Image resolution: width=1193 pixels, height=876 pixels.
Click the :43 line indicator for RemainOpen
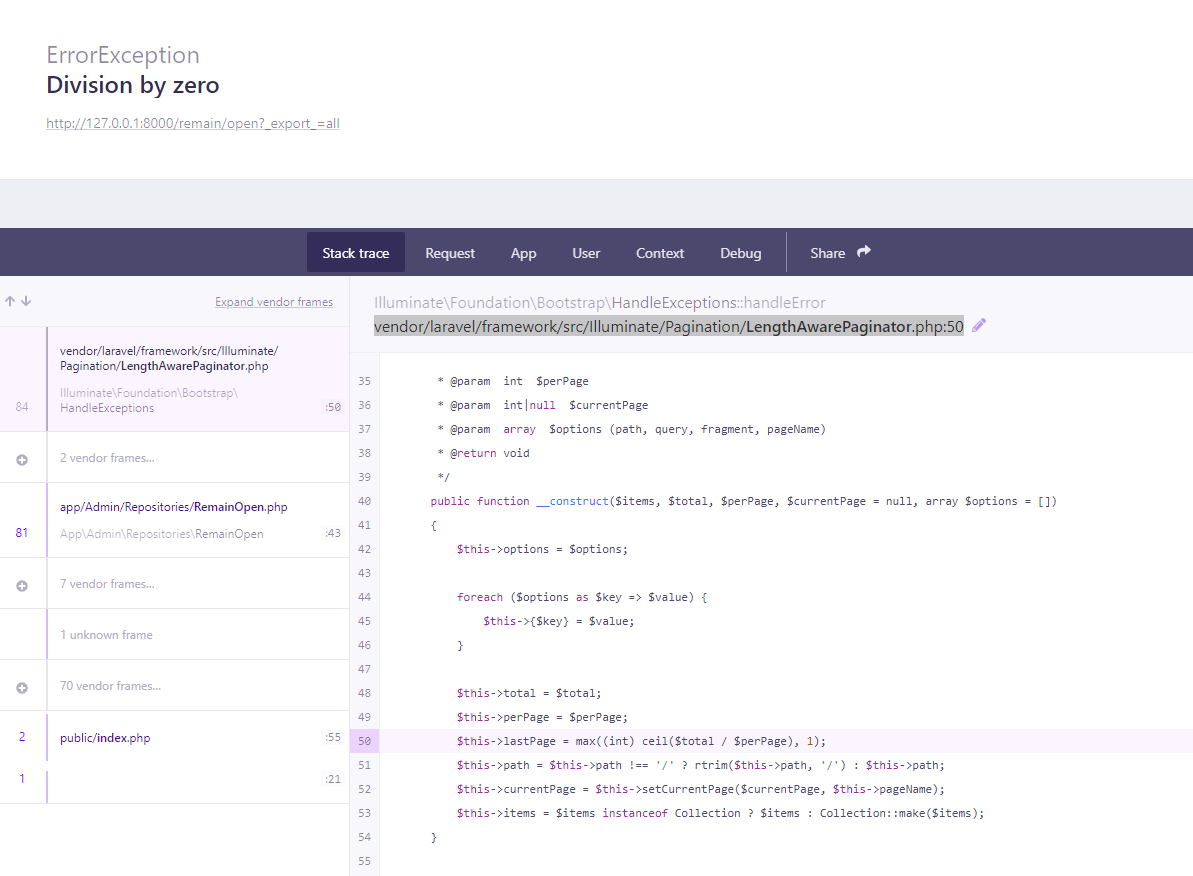[332, 534]
